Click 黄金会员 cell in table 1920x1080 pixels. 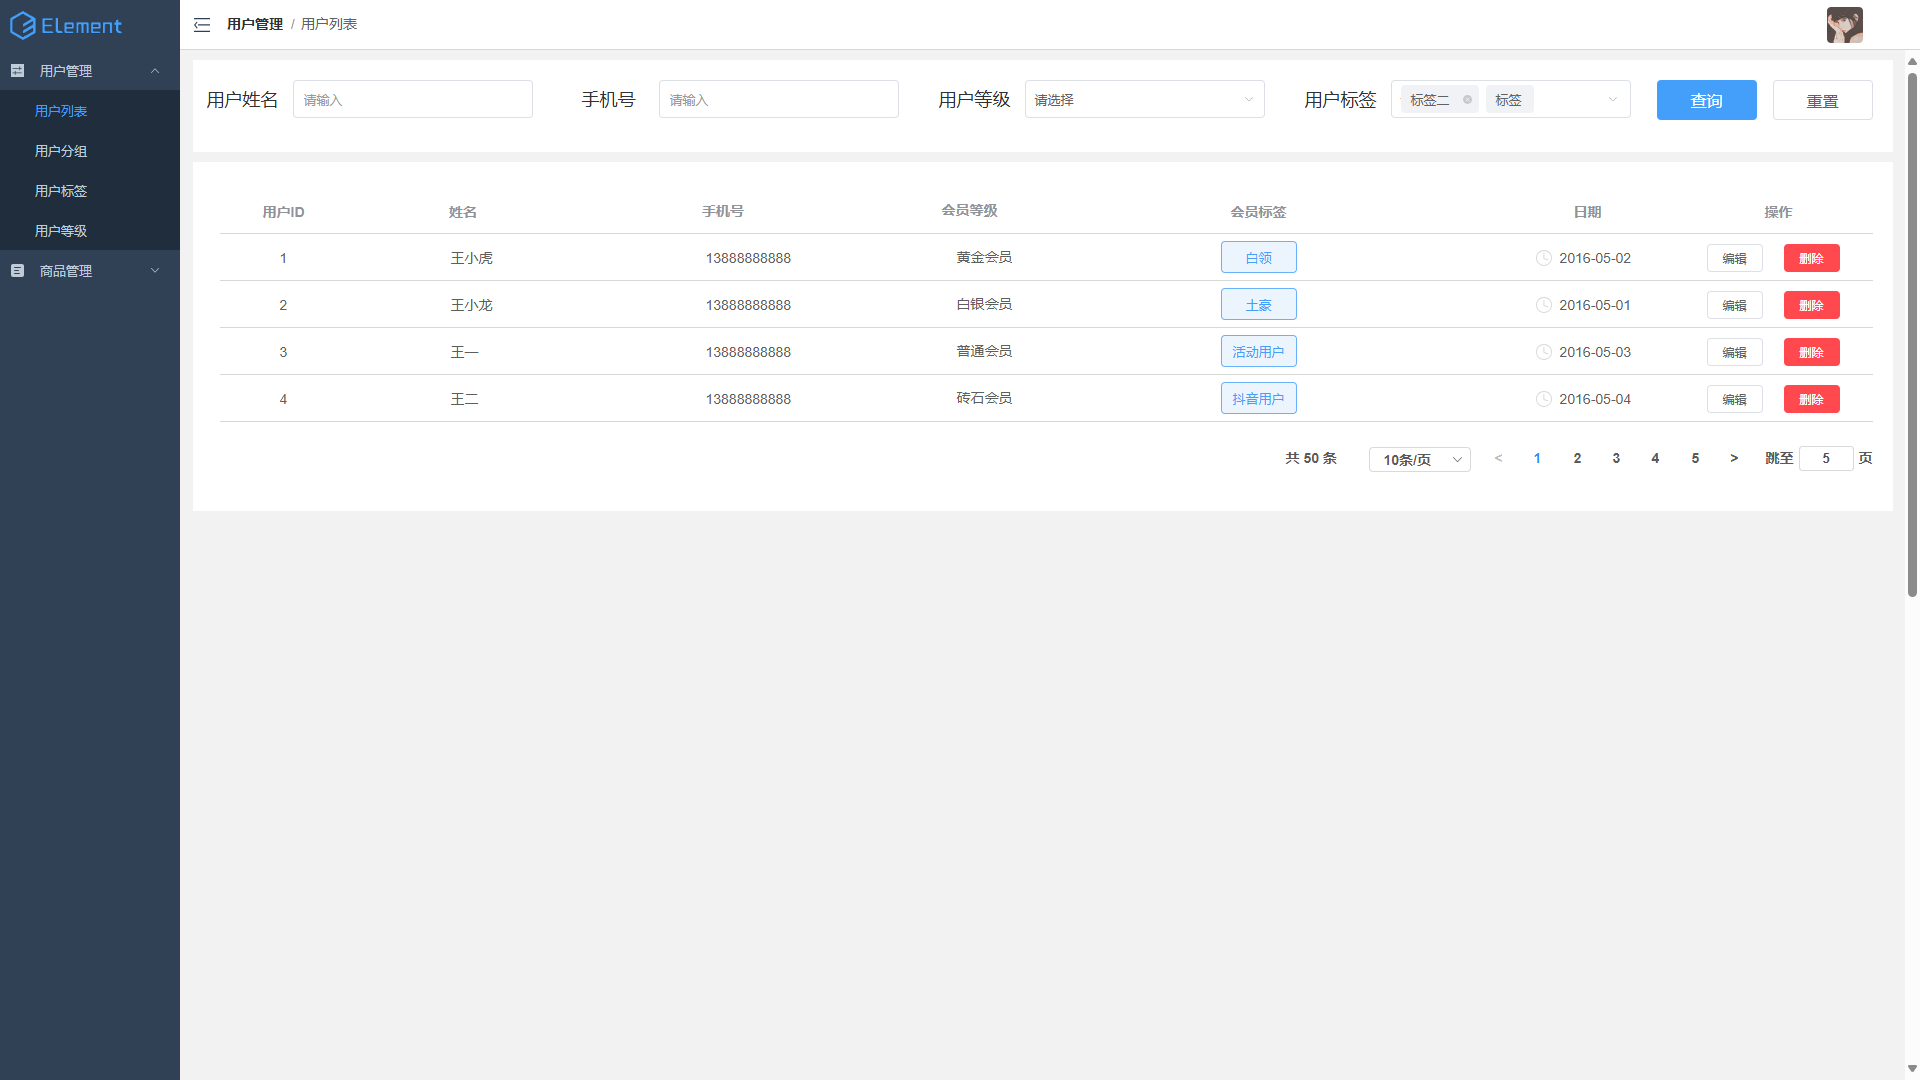tap(984, 257)
